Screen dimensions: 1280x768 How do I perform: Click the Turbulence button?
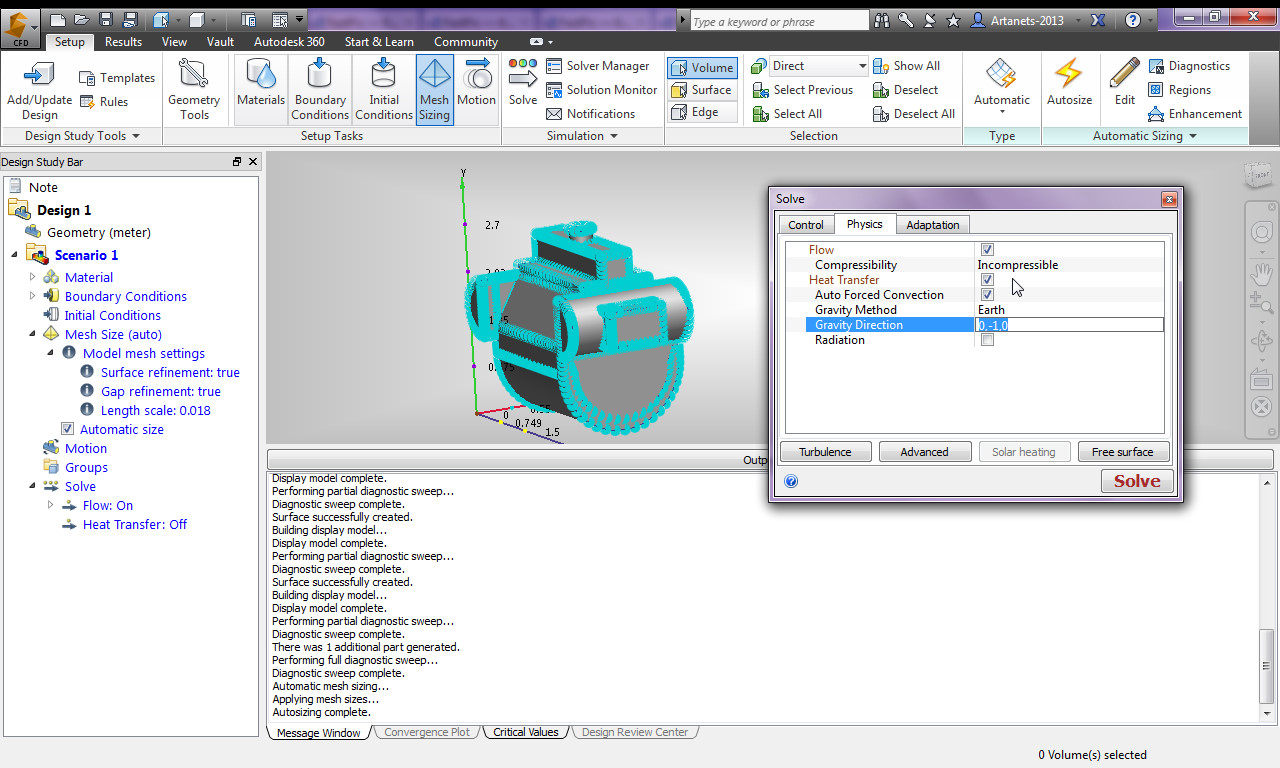[x=825, y=452]
